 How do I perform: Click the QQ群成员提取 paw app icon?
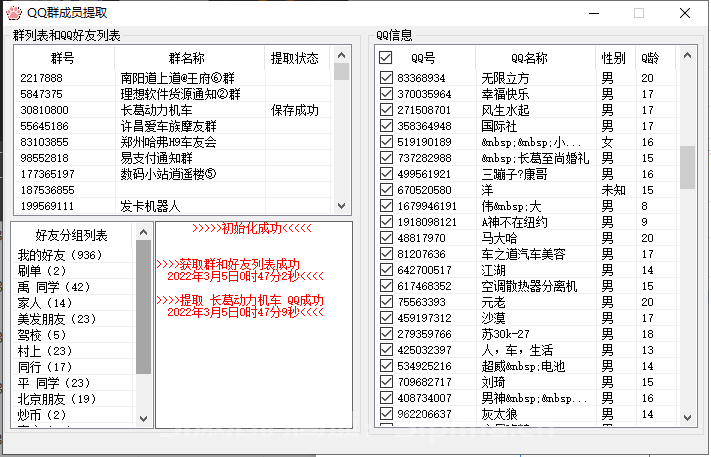[14, 13]
